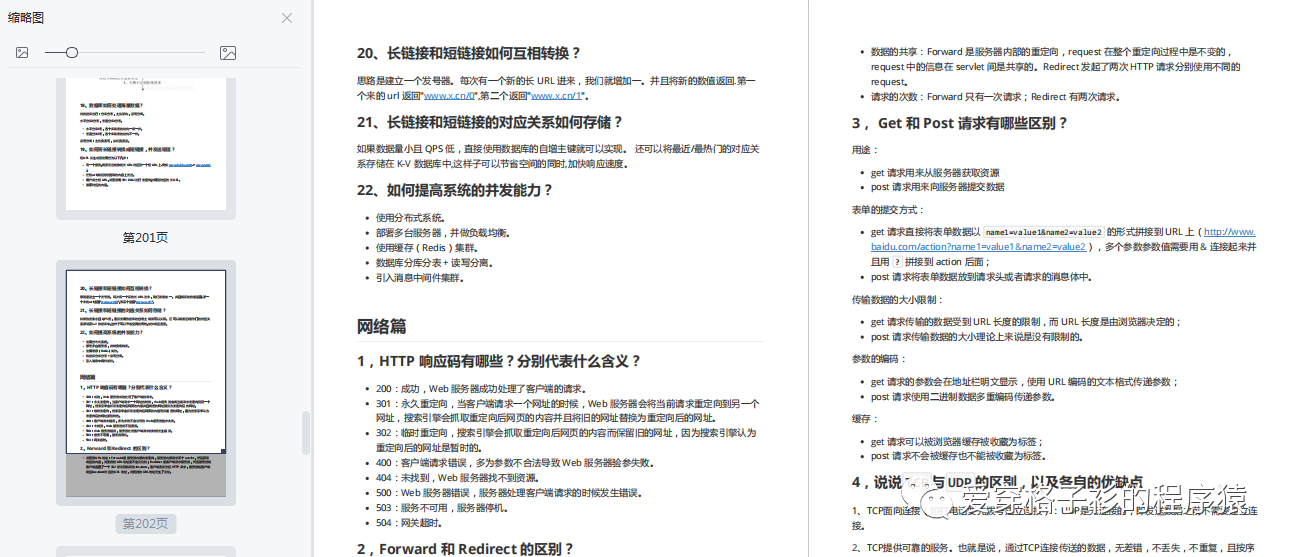Click bullet 使用分布式系统。
The image size is (1290, 557).
coord(411,217)
